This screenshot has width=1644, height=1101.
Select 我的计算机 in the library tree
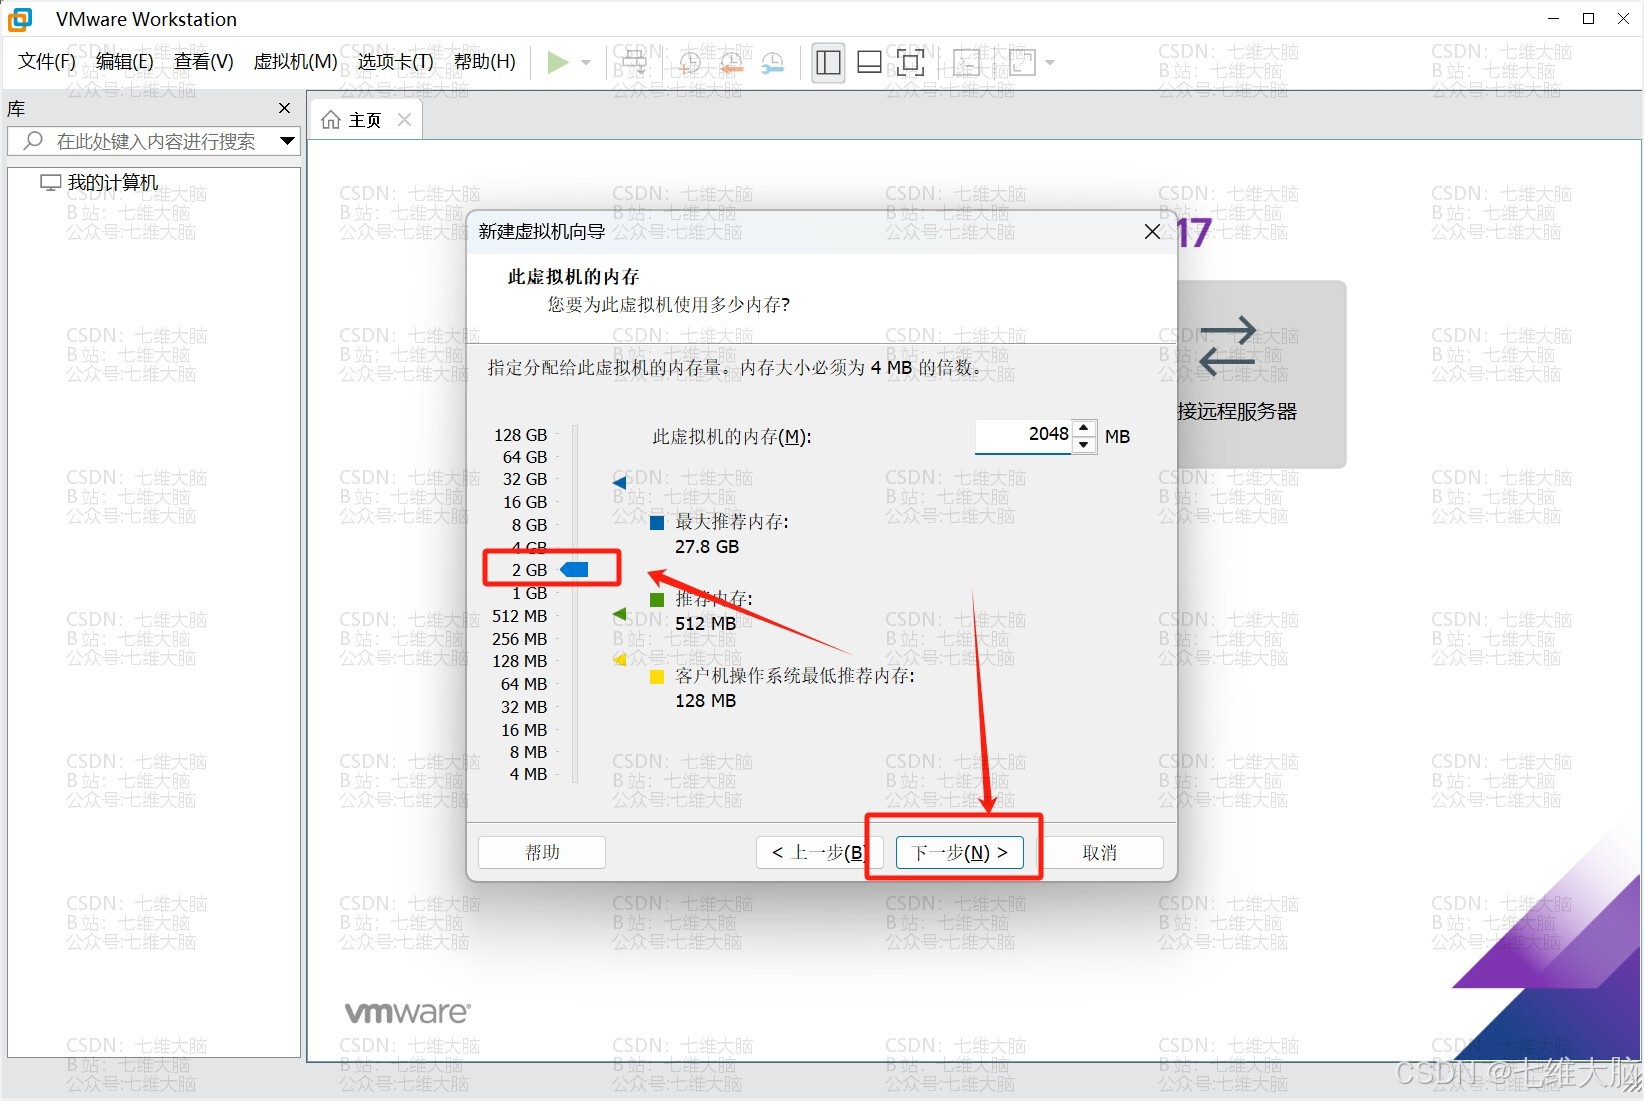click(112, 182)
